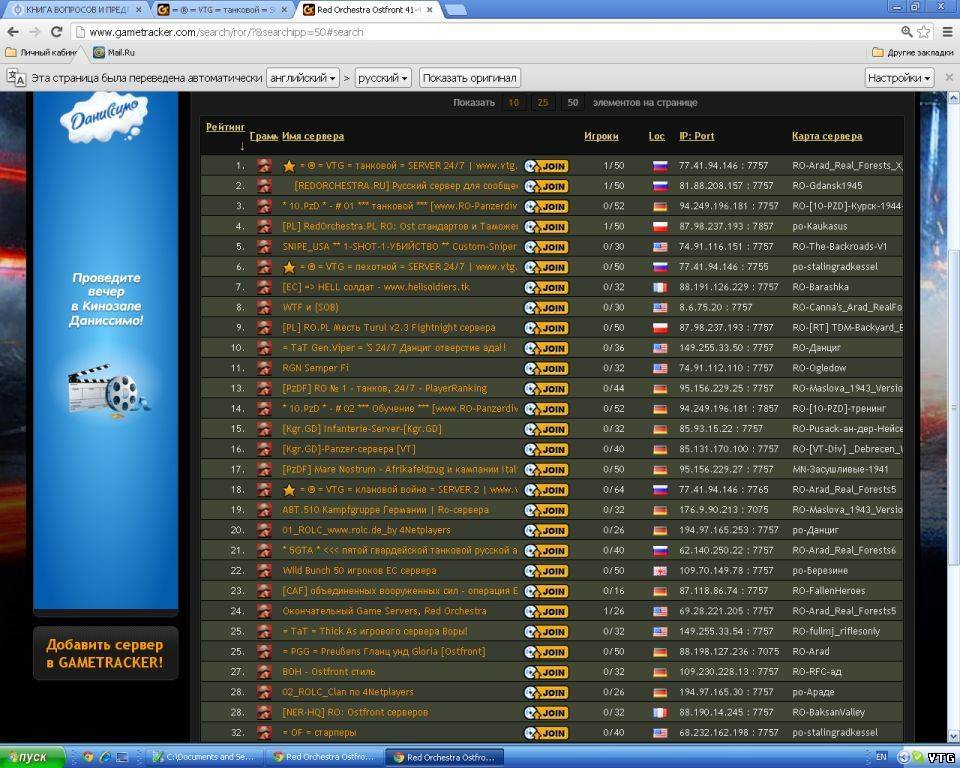Click the game icon for BOH - Ostfront server
960x768 pixels.
coord(264,672)
